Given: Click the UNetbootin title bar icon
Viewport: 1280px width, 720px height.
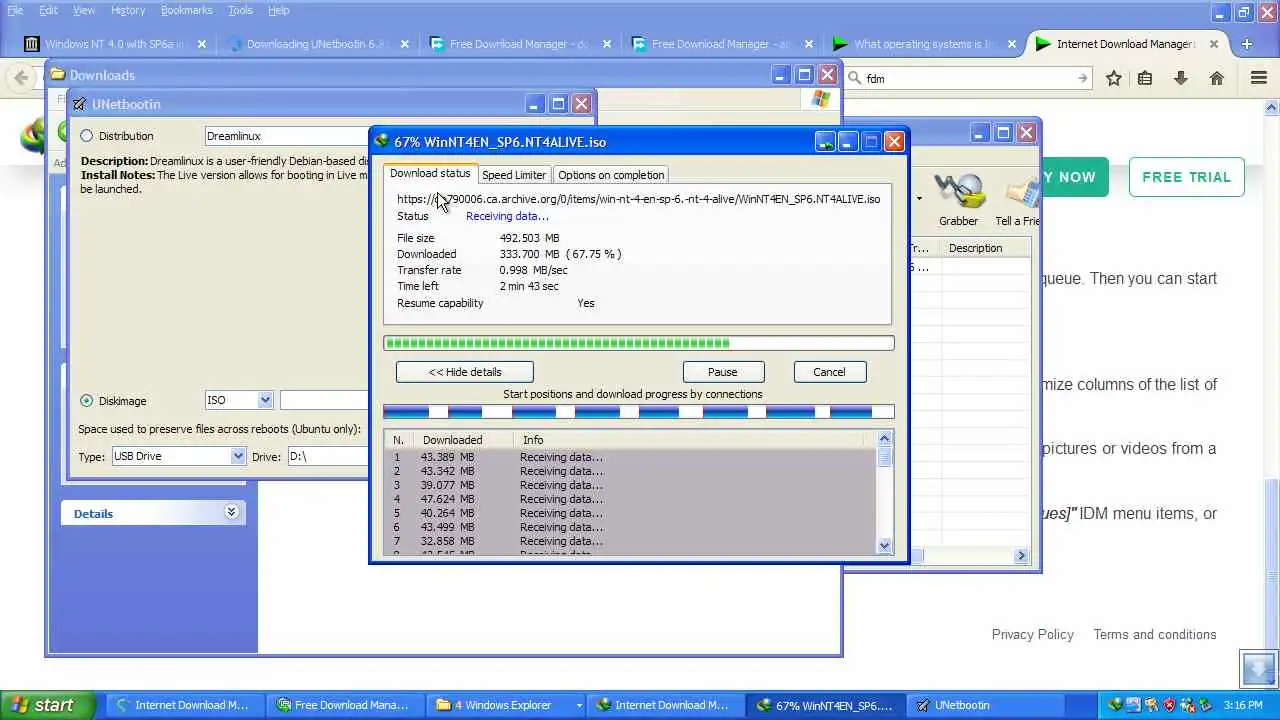Looking at the screenshot, I should (x=80, y=104).
